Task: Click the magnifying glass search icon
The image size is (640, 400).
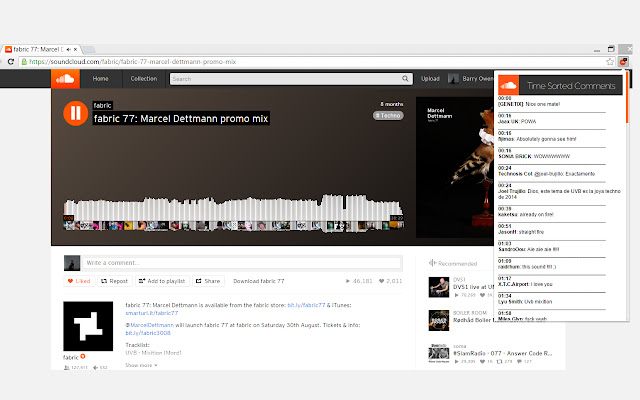Action: coord(405,79)
